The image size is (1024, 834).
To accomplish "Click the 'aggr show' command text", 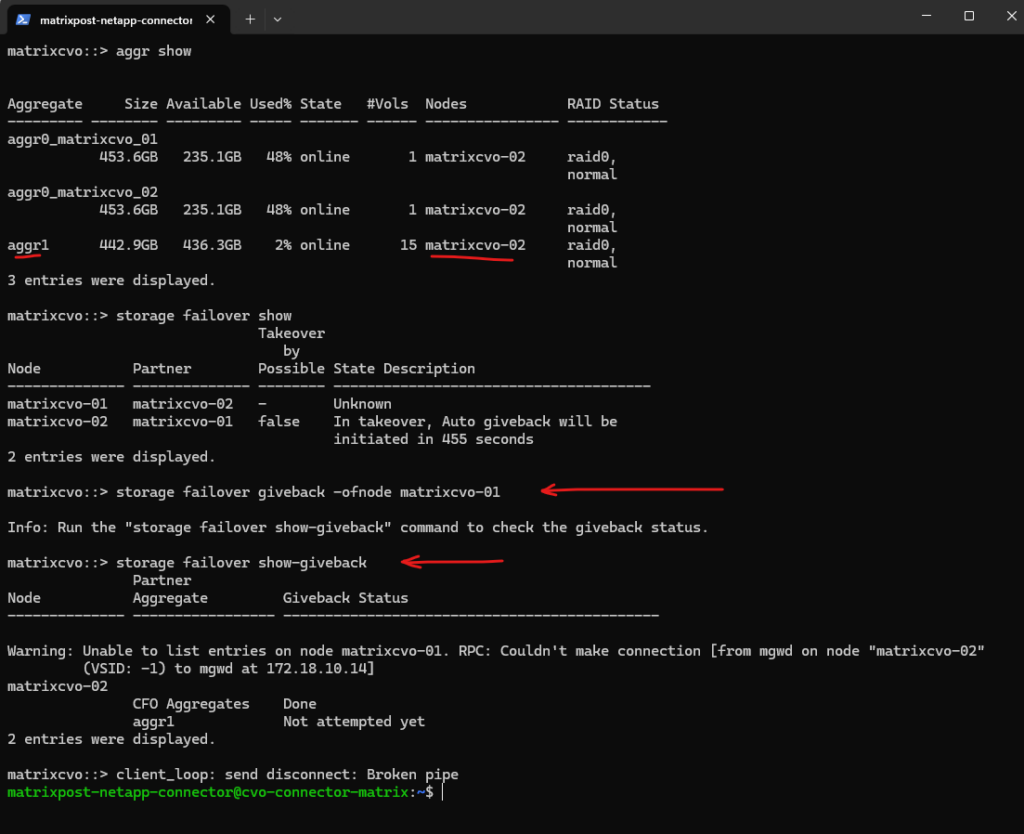I will 153,51.
